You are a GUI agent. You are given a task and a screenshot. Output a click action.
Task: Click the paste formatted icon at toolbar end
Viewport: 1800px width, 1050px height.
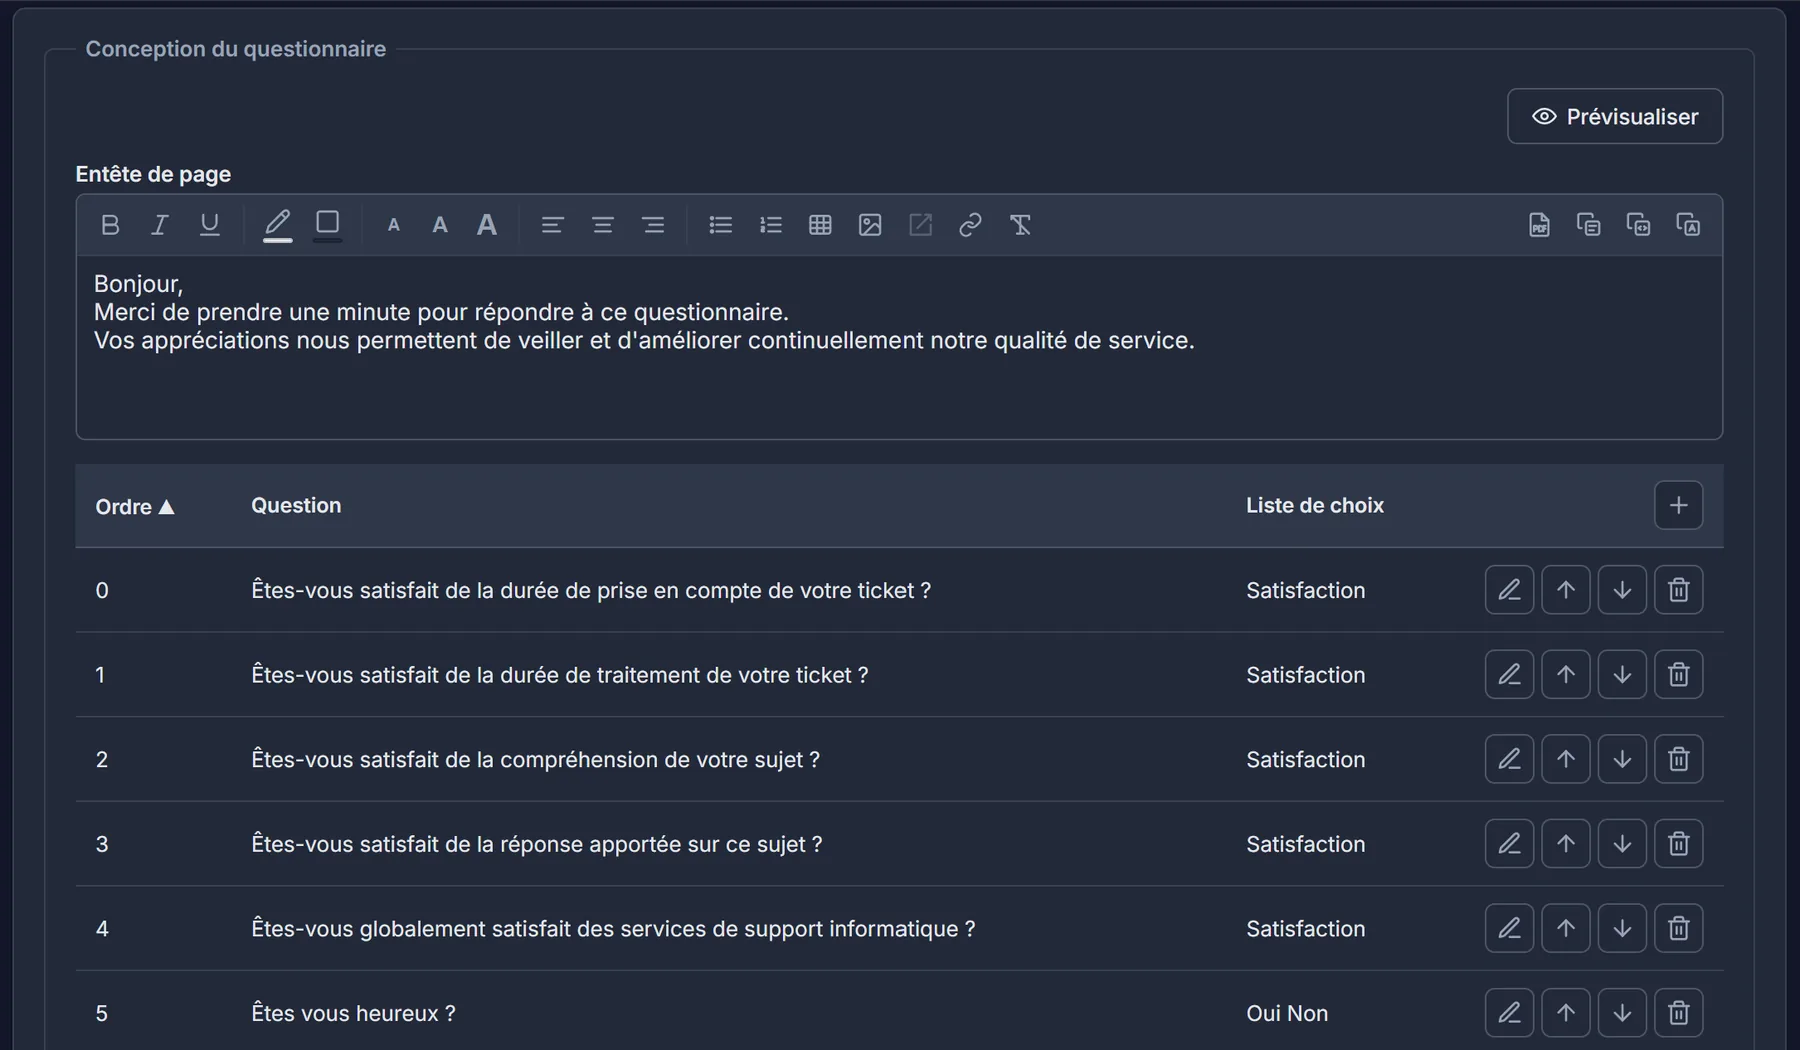pos(1688,225)
